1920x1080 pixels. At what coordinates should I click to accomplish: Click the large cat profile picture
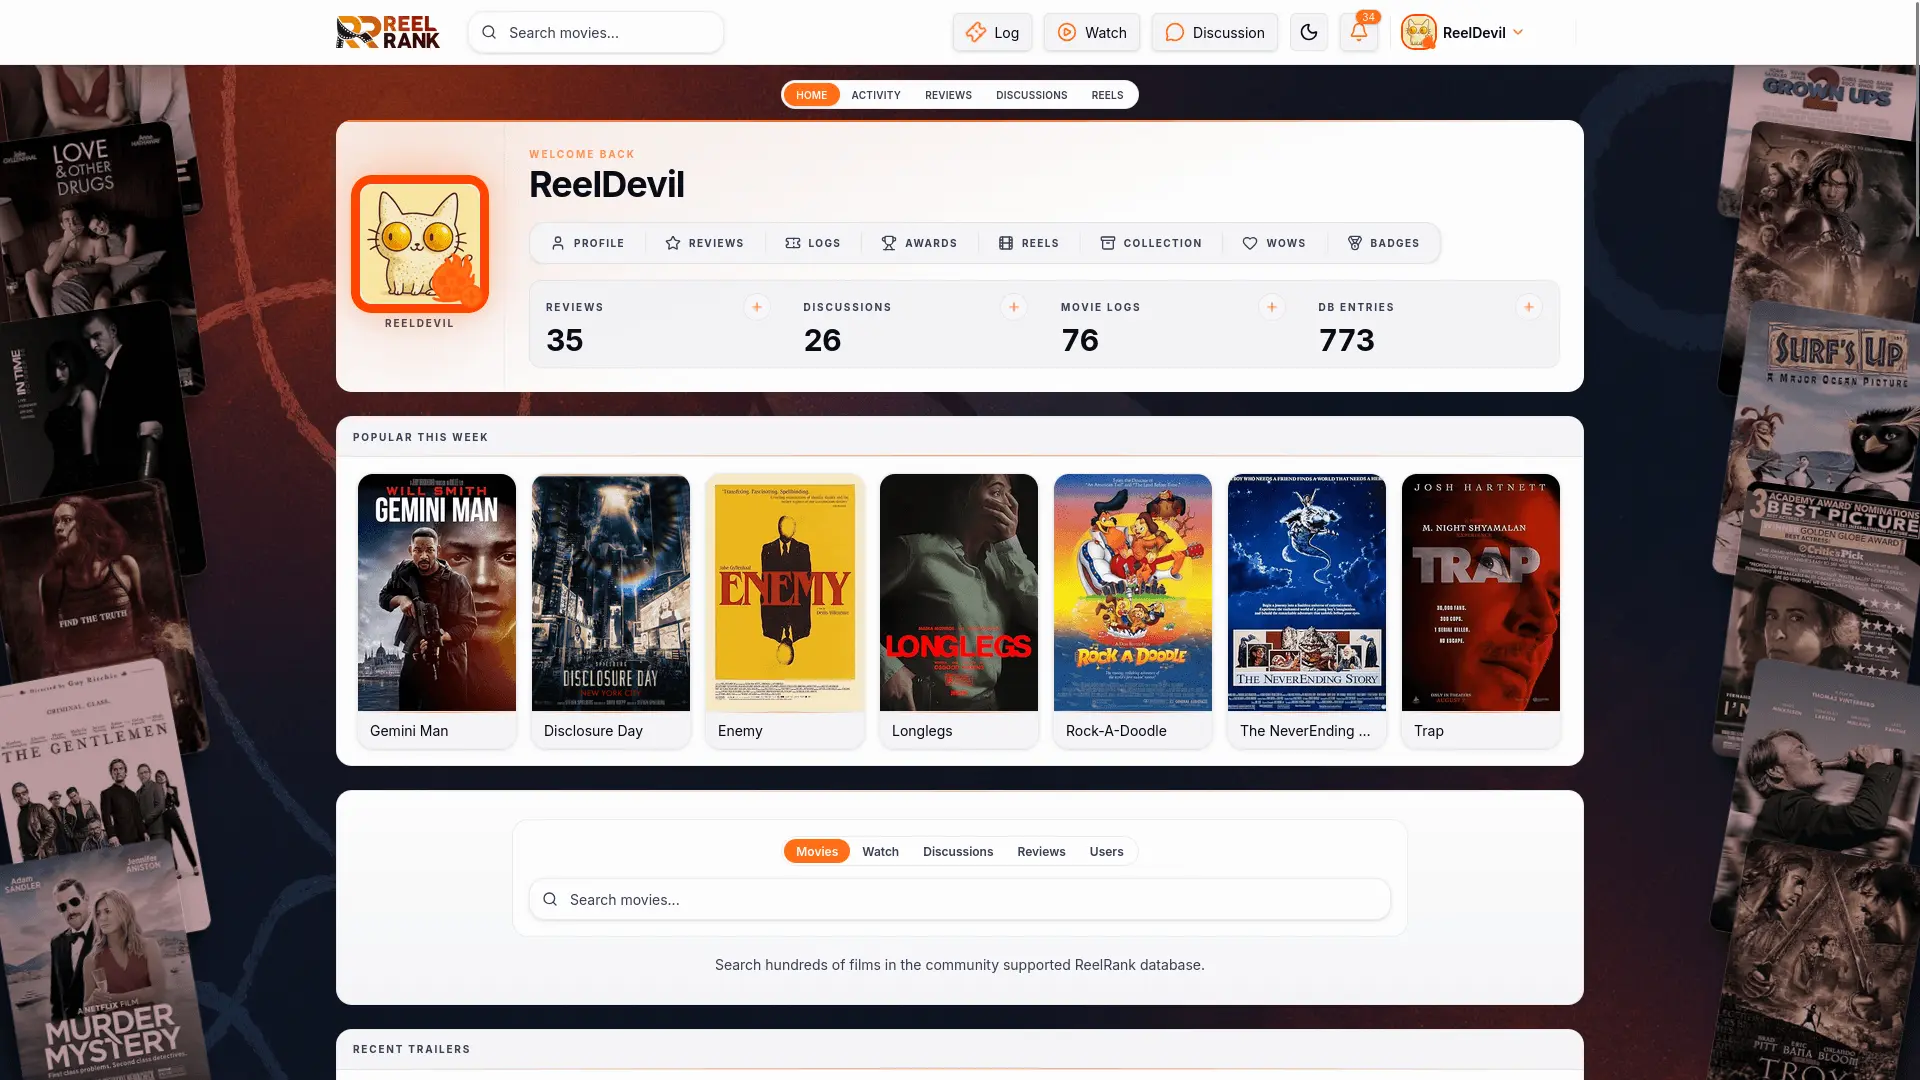(420, 244)
